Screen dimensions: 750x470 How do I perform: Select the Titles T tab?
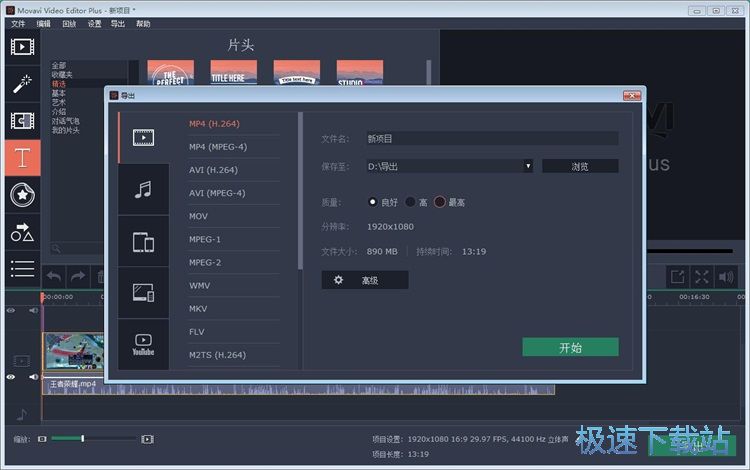tap(22, 158)
